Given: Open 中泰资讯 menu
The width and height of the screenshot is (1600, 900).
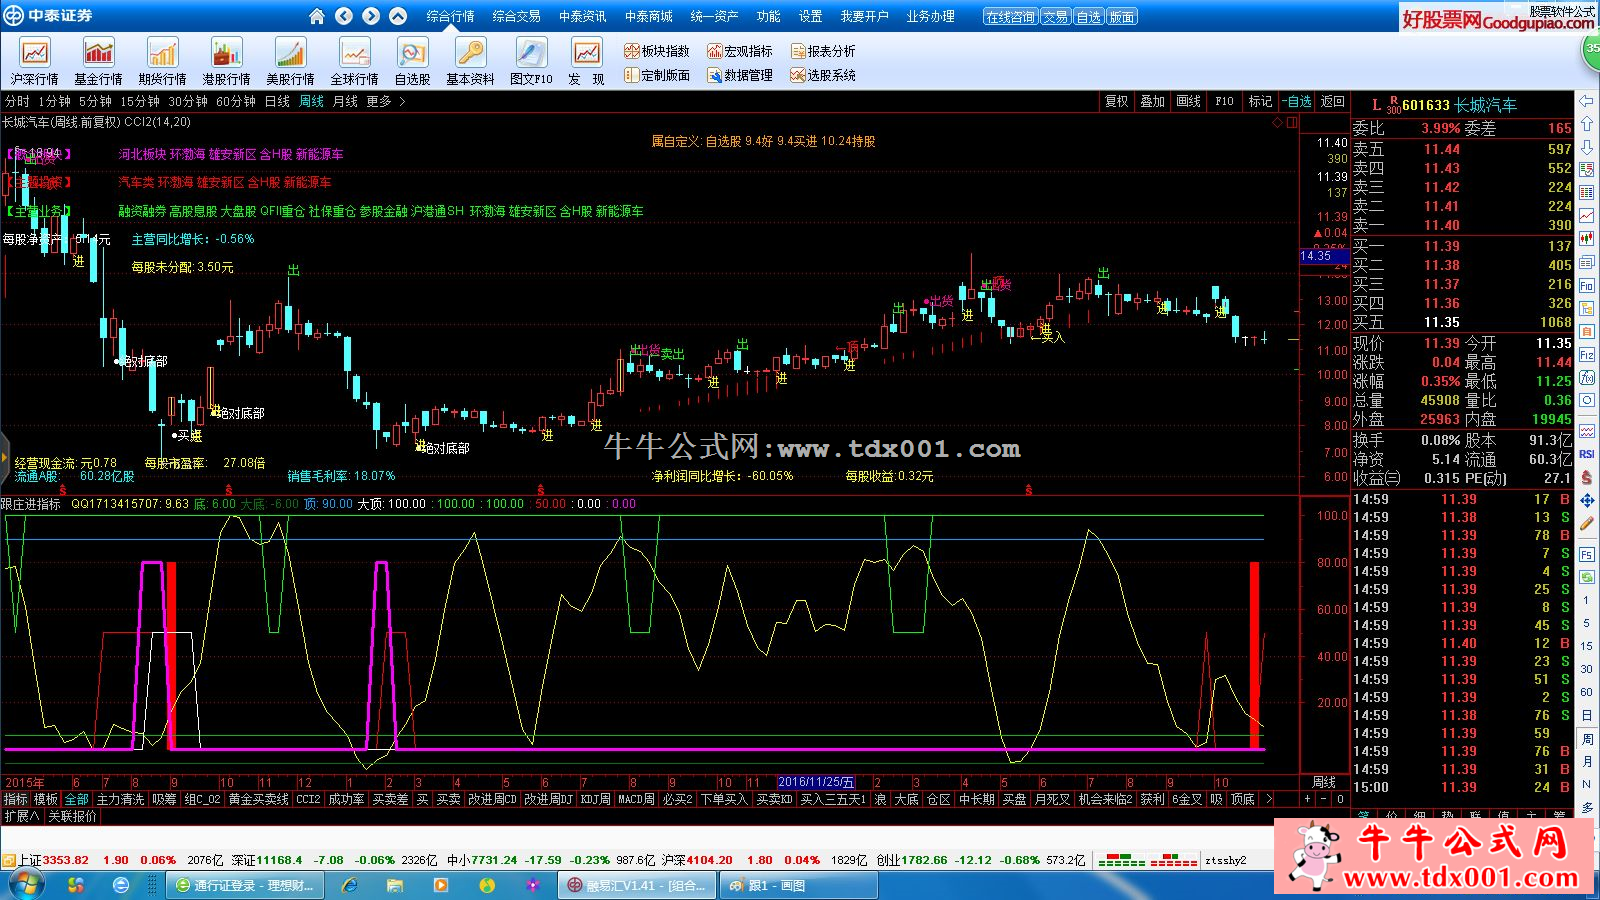Looking at the screenshot, I should pyautogui.click(x=583, y=16).
